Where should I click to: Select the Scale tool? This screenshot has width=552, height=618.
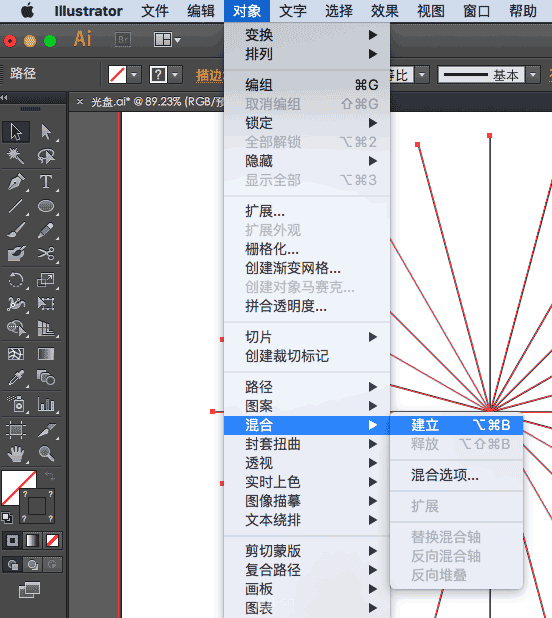pyautogui.click(x=46, y=280)
